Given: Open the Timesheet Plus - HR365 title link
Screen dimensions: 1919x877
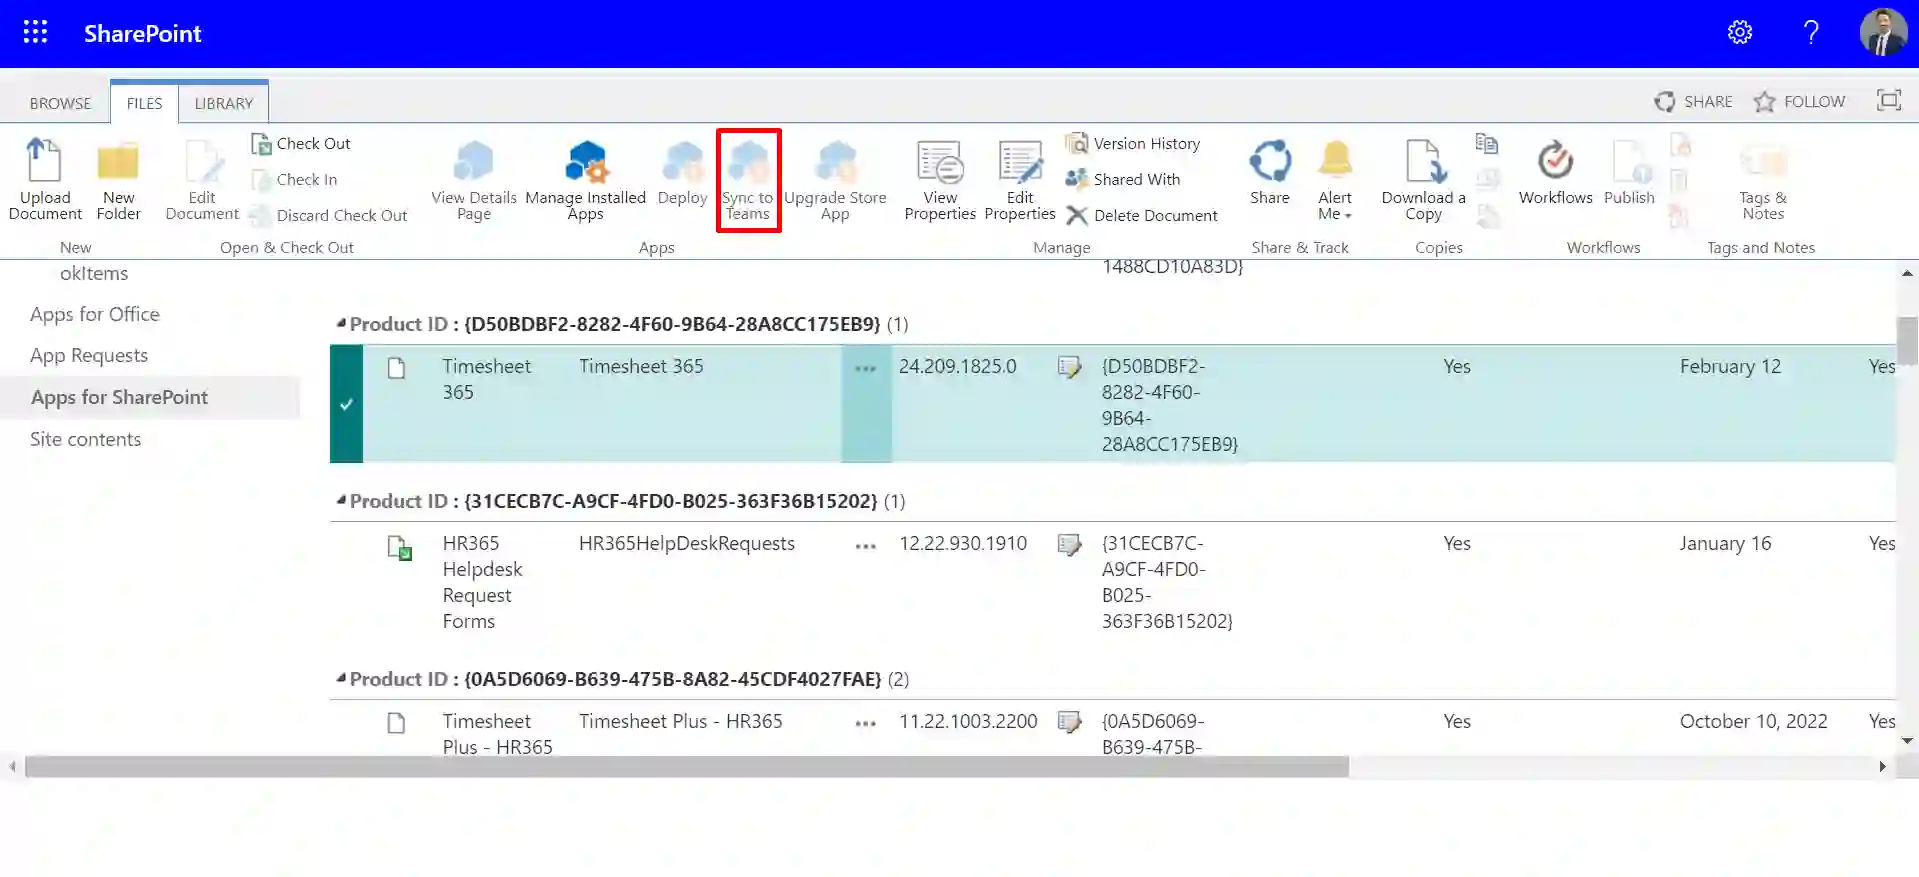Looking at the screenshot, I should click(498, 734).
